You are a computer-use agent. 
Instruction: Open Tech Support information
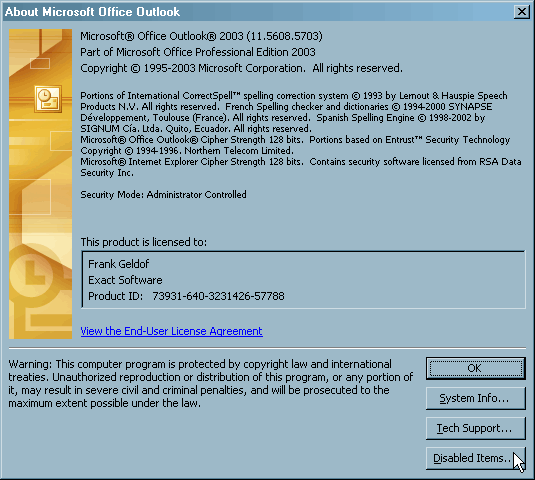[475, 428]
